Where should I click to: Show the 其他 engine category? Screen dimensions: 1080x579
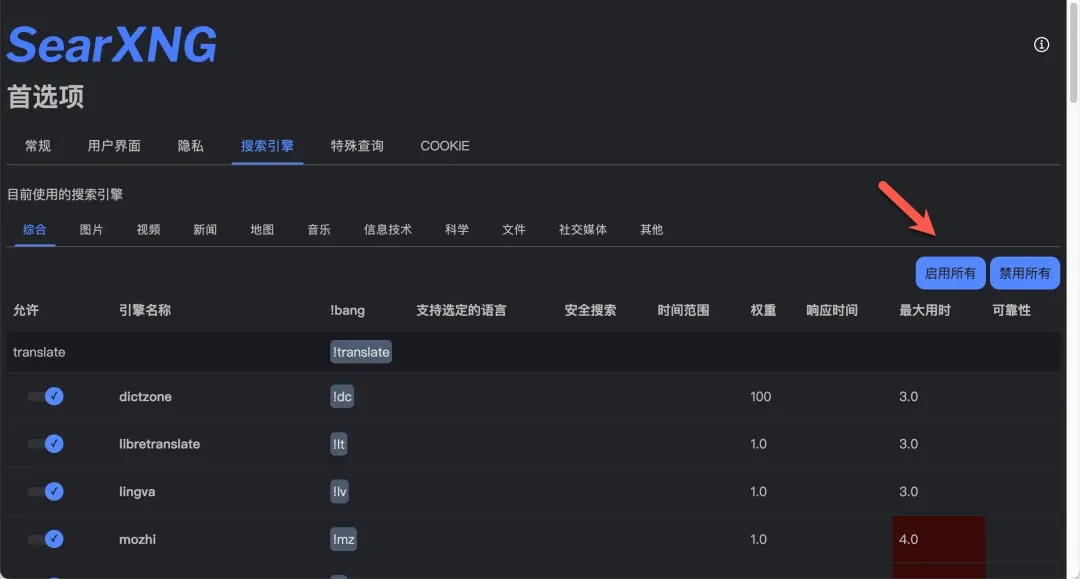click(651, 229)
